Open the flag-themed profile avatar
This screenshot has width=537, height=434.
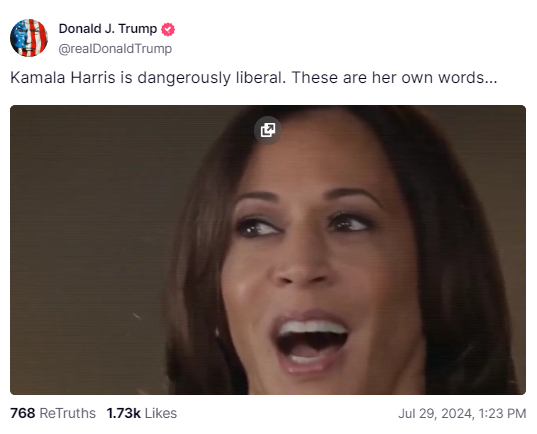click(29, 38)
